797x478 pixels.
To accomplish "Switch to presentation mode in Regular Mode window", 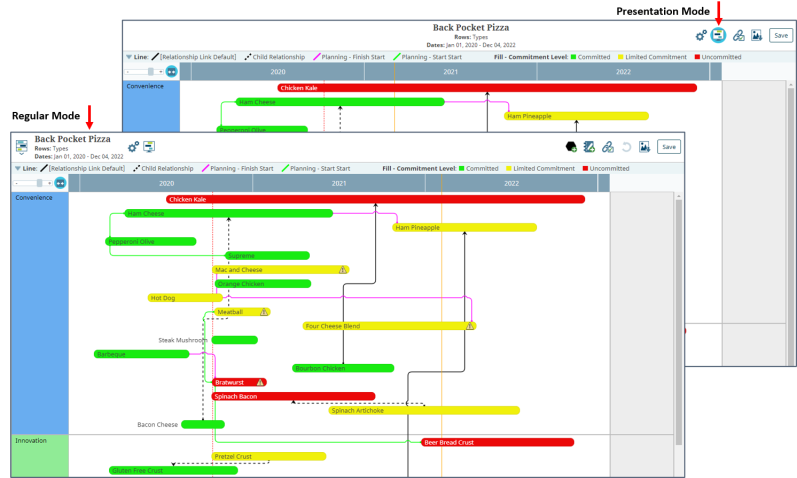I will 149,147.
